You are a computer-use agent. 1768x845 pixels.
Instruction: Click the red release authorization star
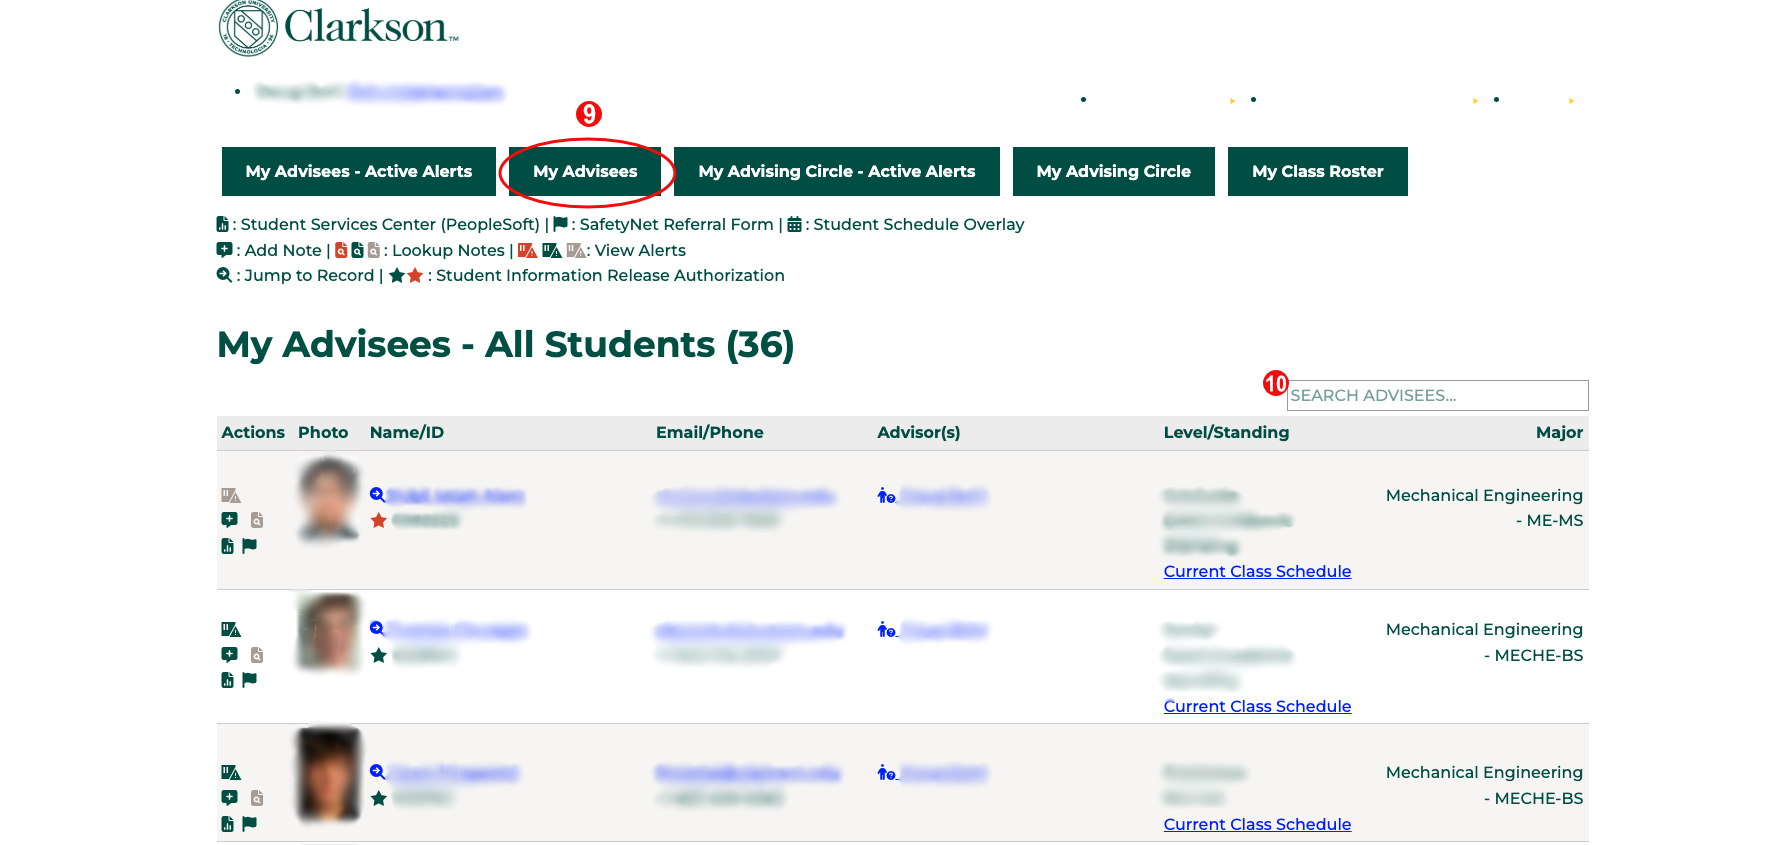pos(378,521)
